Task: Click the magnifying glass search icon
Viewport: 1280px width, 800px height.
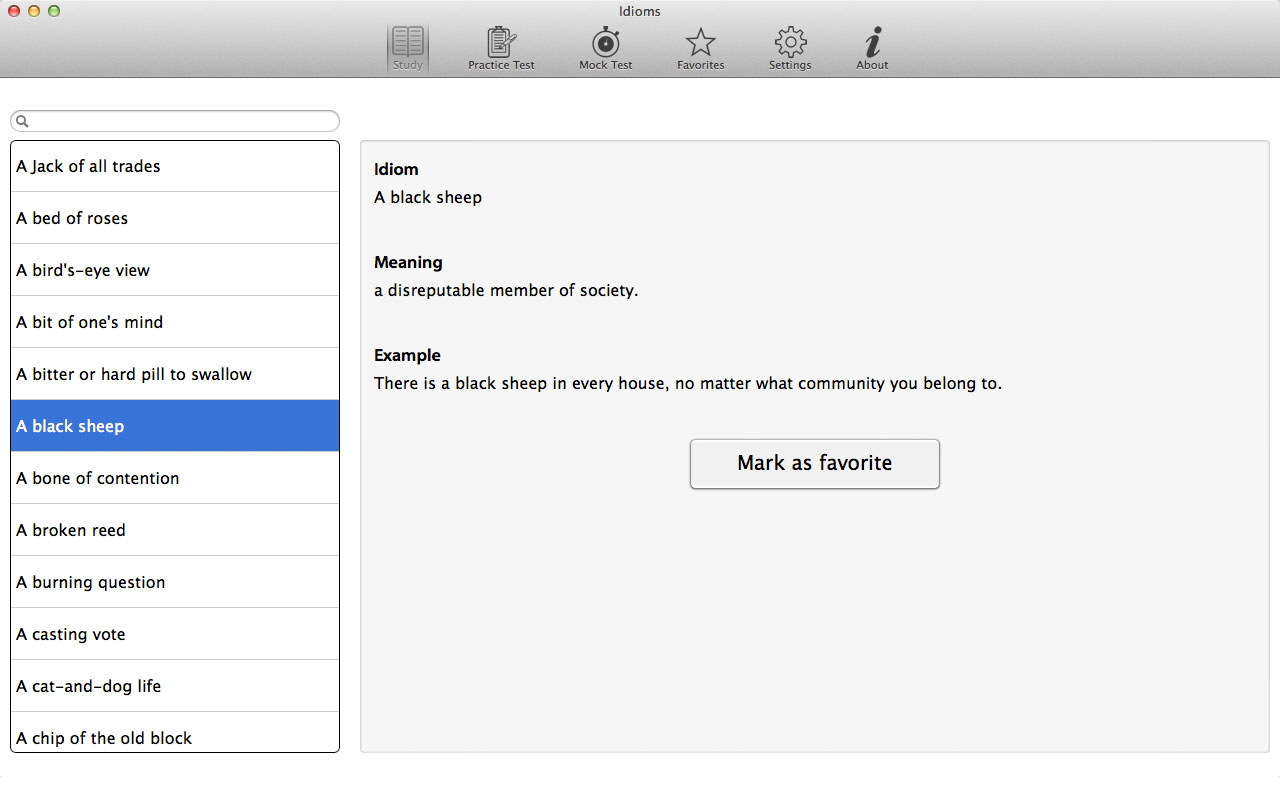Action: pyautogui.click(x=23, y=121)
